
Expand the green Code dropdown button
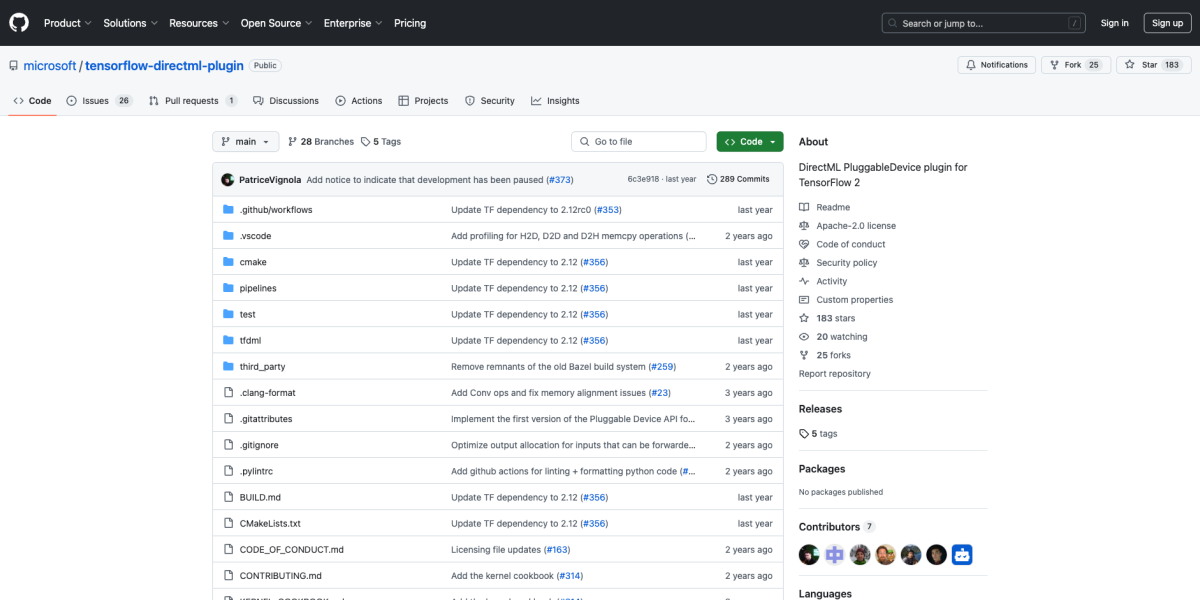750,142
